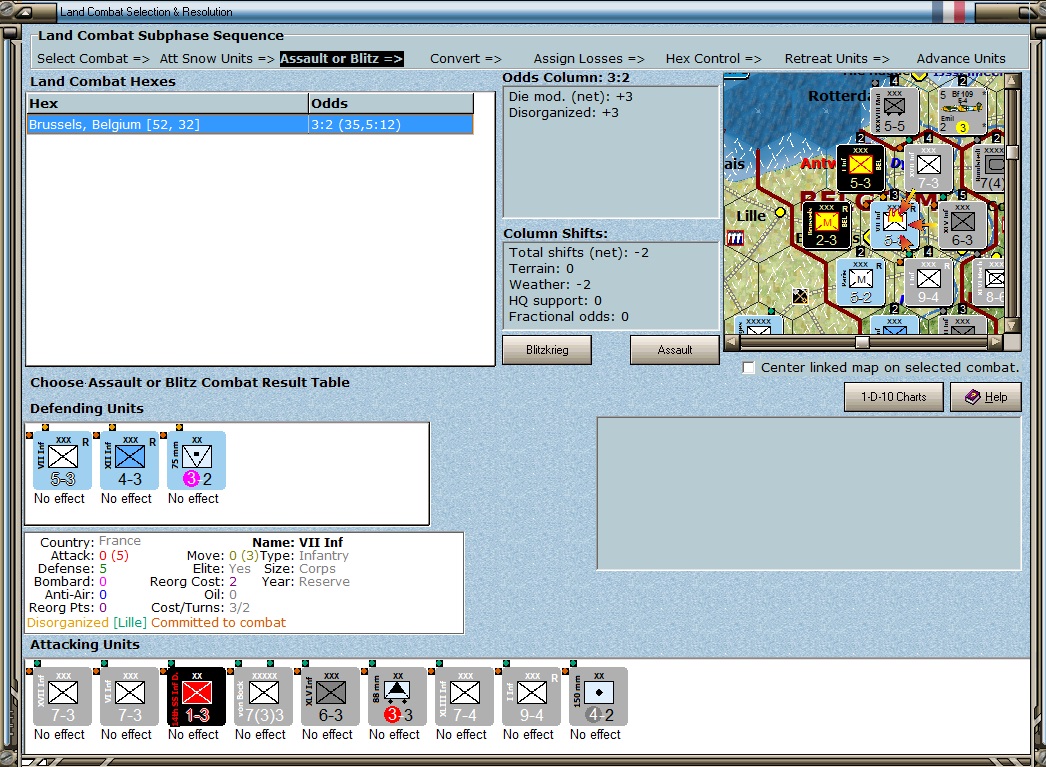Click the Blitzkrieg button
1046x767 pixels.
547,350
